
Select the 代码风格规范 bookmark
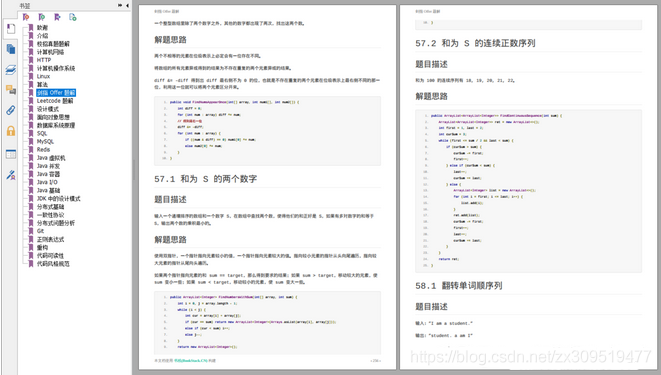pos(53,264)
